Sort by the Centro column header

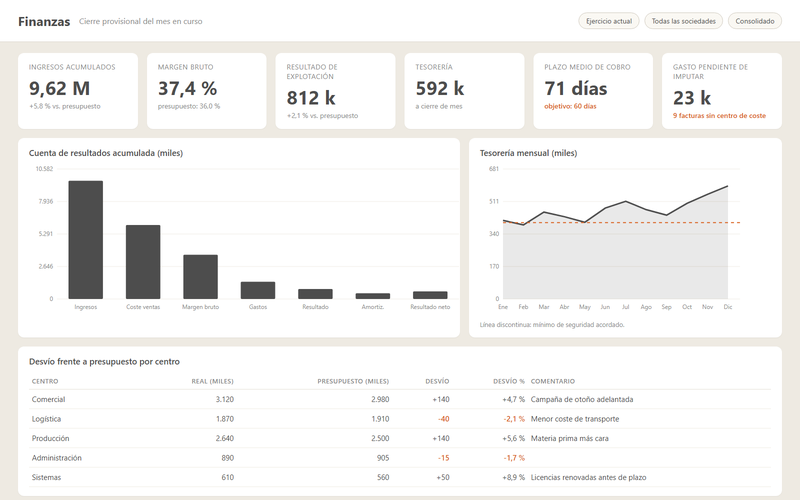point(45,381)
